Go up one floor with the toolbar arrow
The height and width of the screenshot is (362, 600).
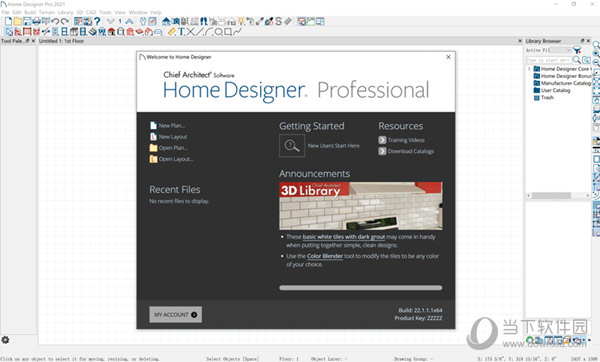point(129,21)
